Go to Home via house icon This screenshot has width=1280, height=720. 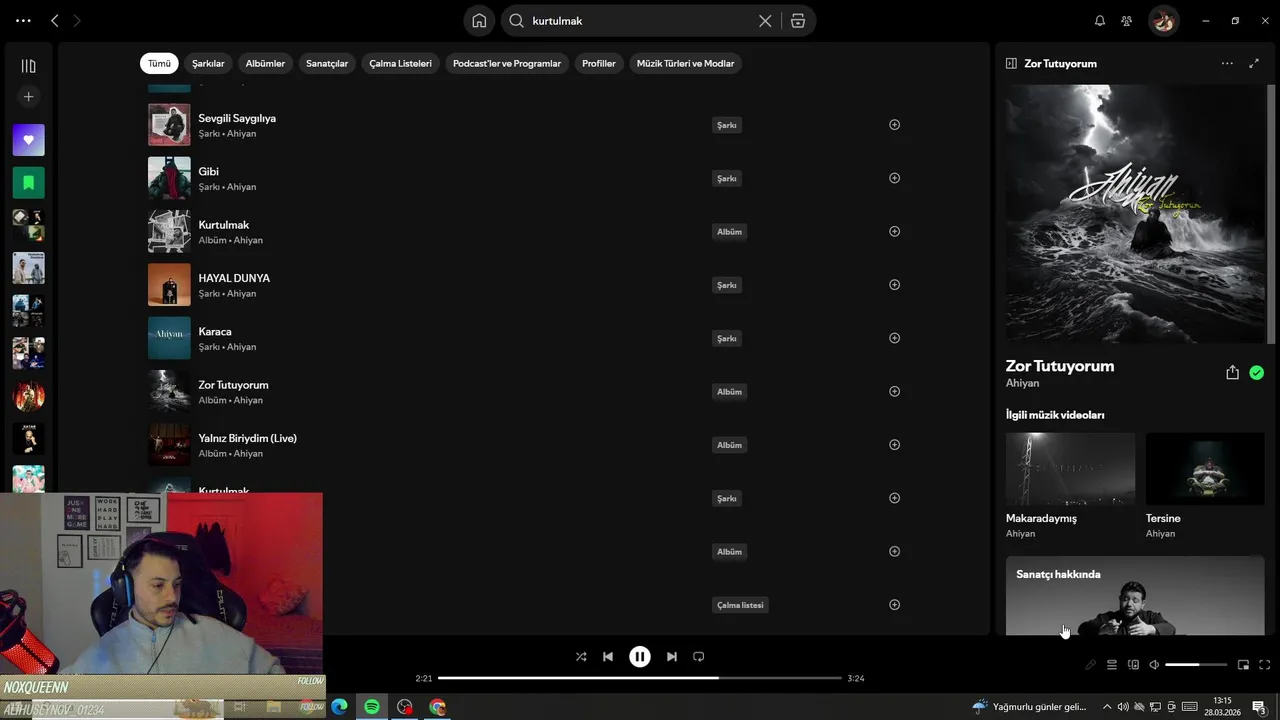[479, 20]
